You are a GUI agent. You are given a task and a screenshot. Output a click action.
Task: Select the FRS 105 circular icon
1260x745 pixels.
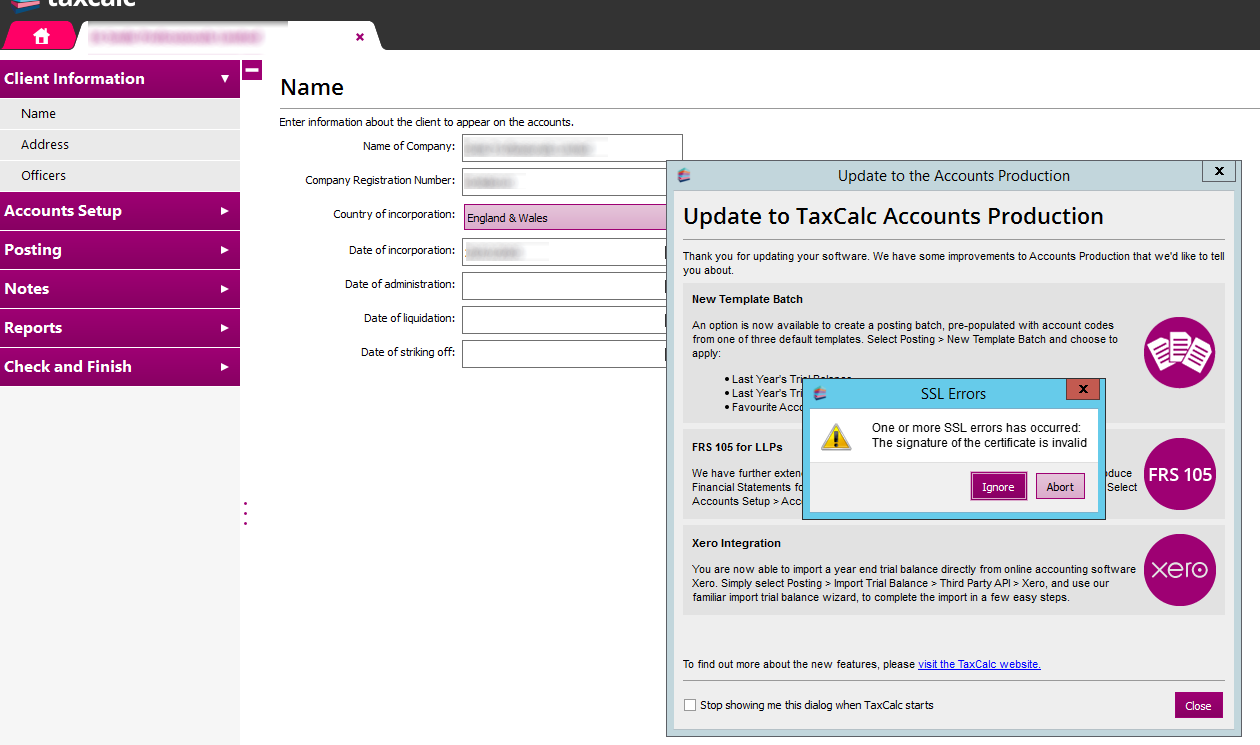coord(1179,474)
